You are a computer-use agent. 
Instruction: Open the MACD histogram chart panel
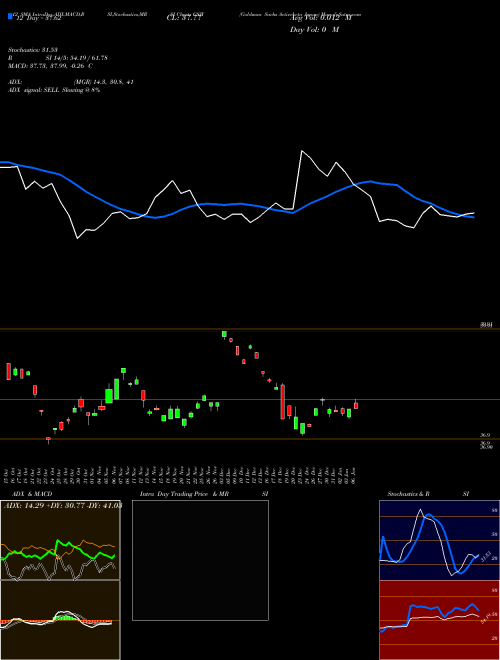pos(60,620)
